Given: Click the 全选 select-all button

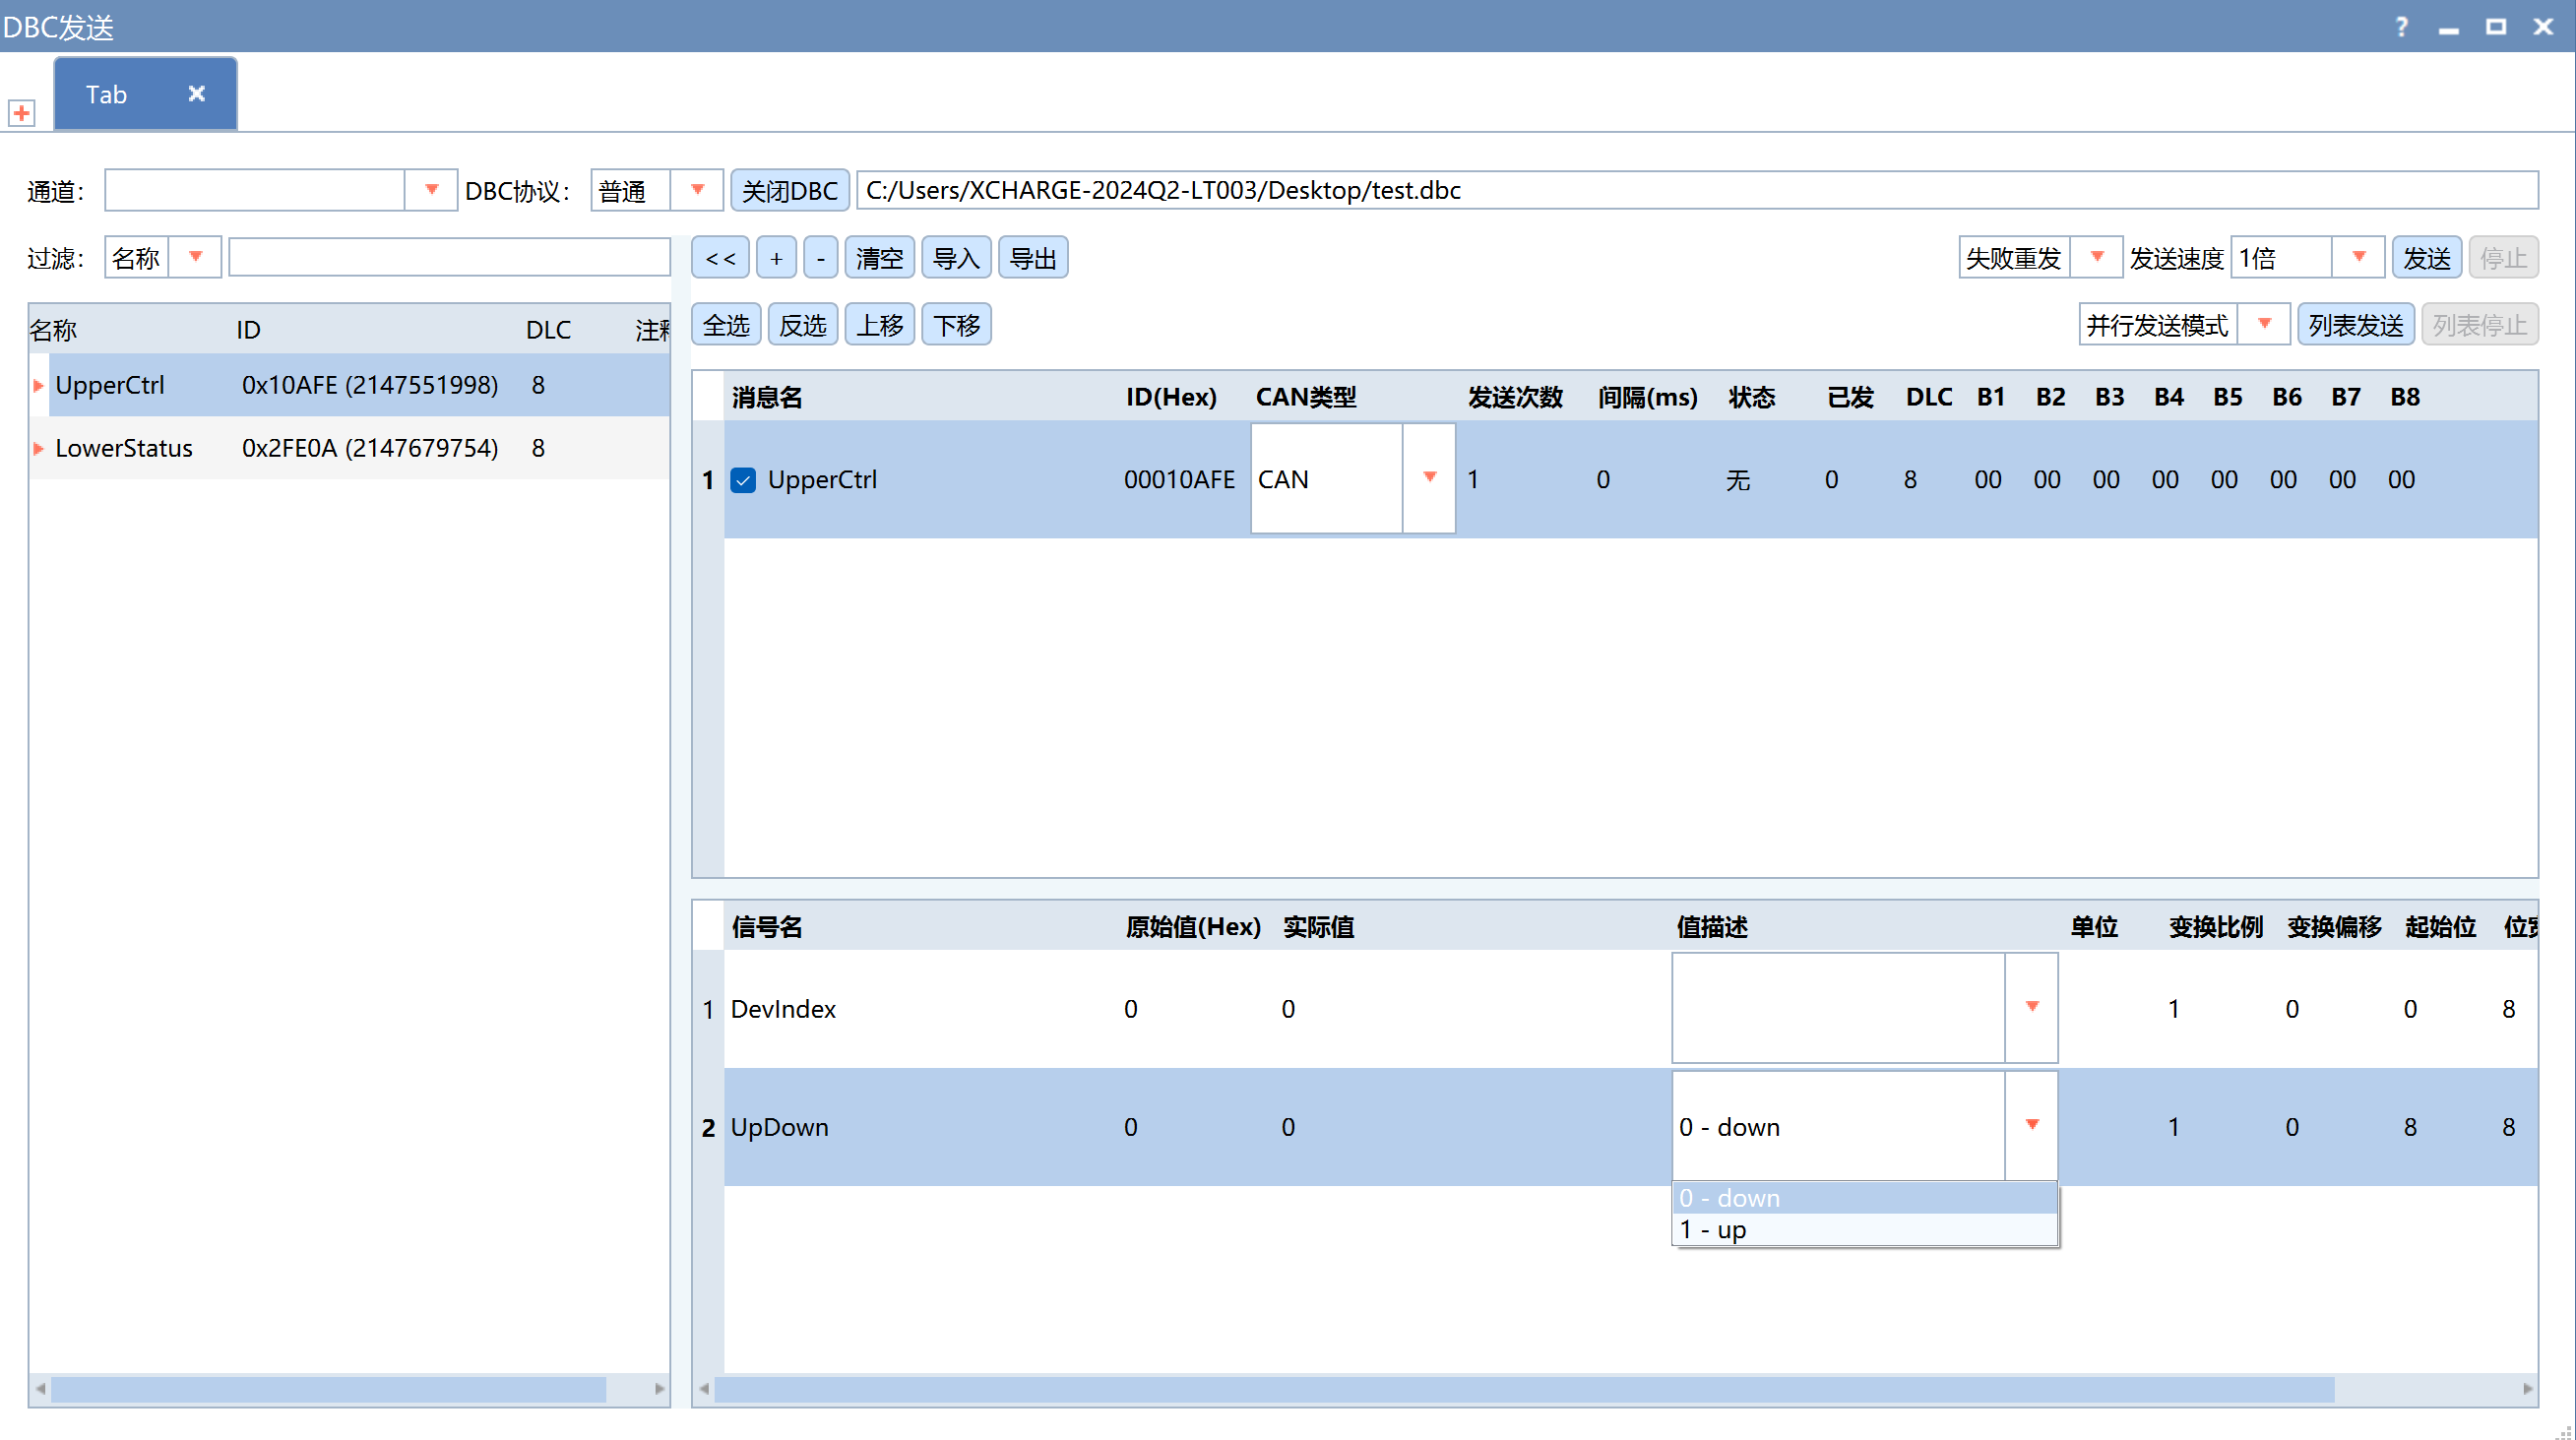Looking at the screenshot, I should point(726,324).
